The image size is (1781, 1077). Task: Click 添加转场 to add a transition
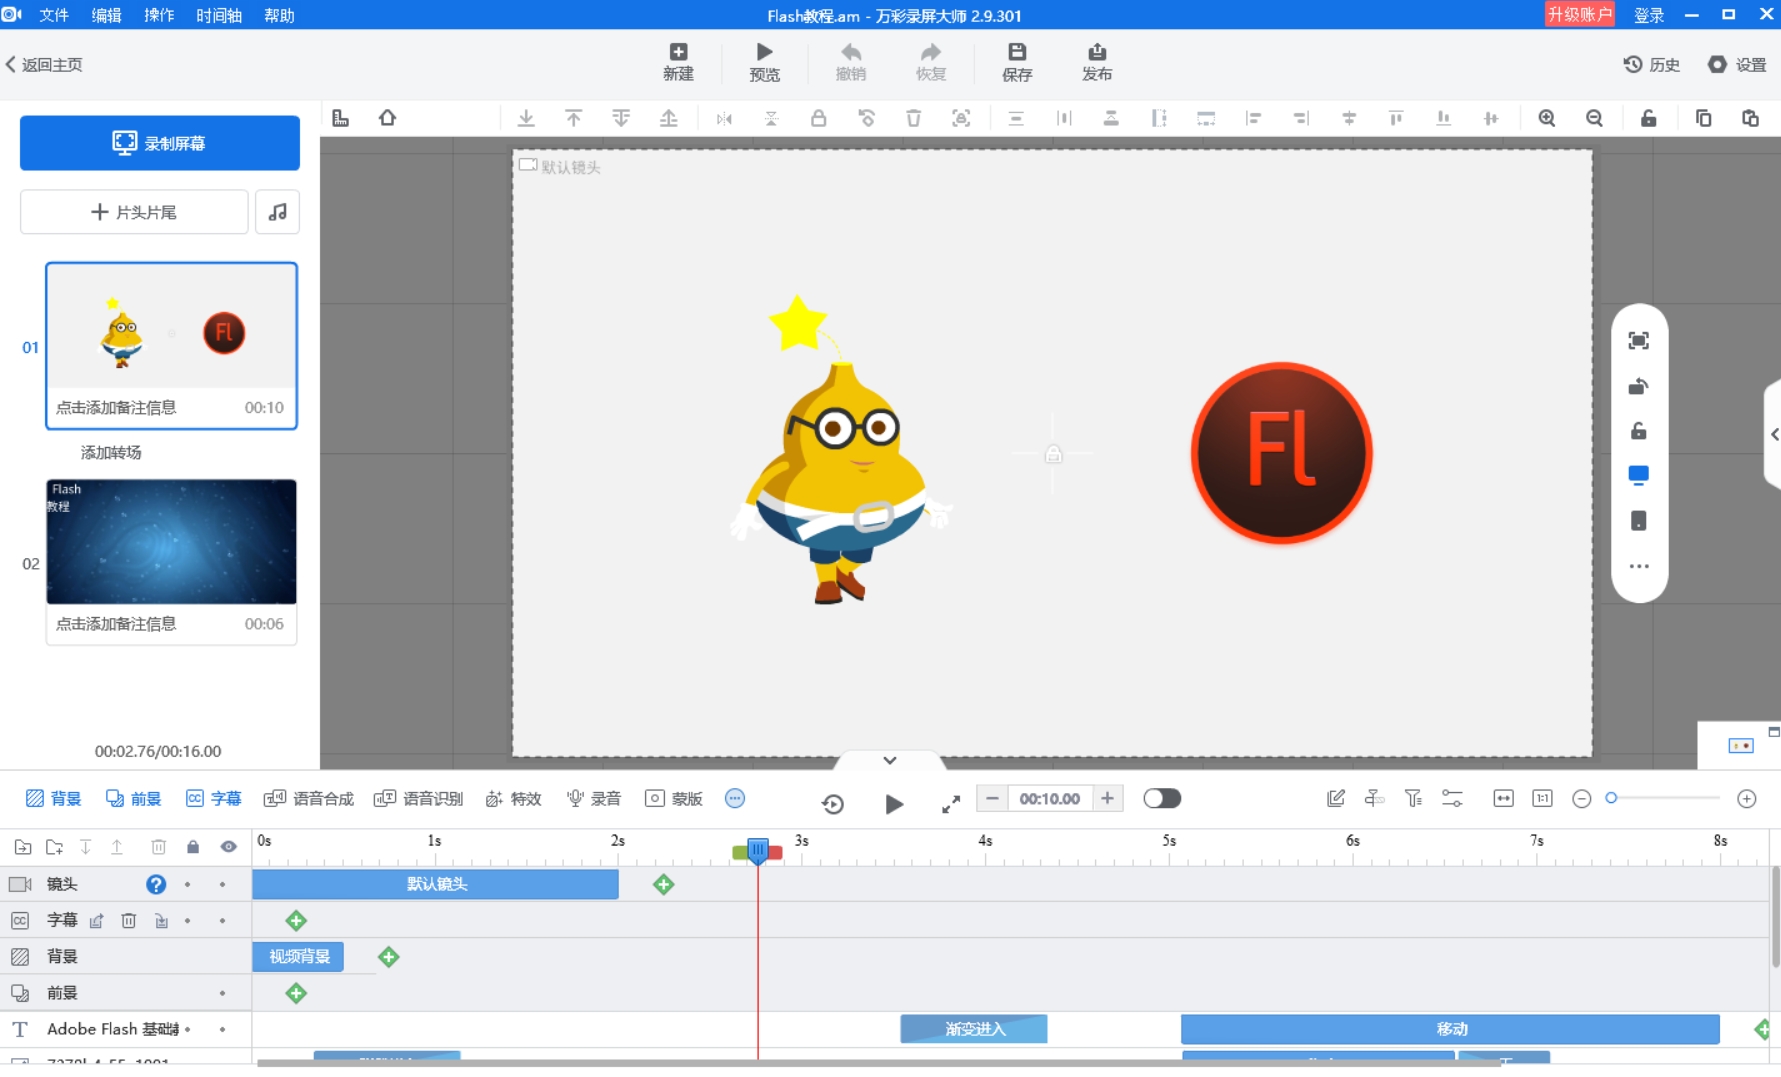click(x=111, y=452)
